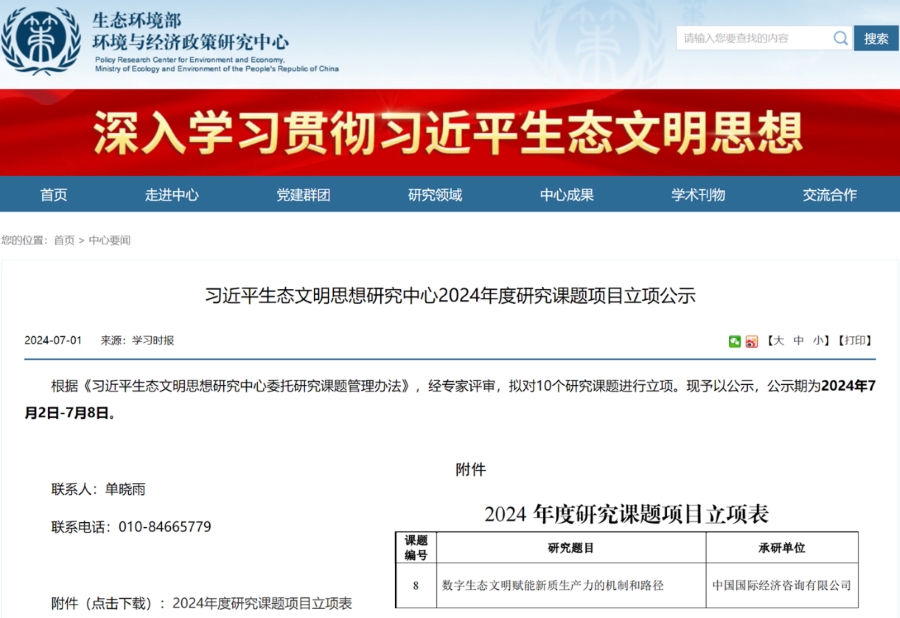Screen dimensions: 900x618
Task: Click the 承研单位 table header
Action: click(782, 548)
